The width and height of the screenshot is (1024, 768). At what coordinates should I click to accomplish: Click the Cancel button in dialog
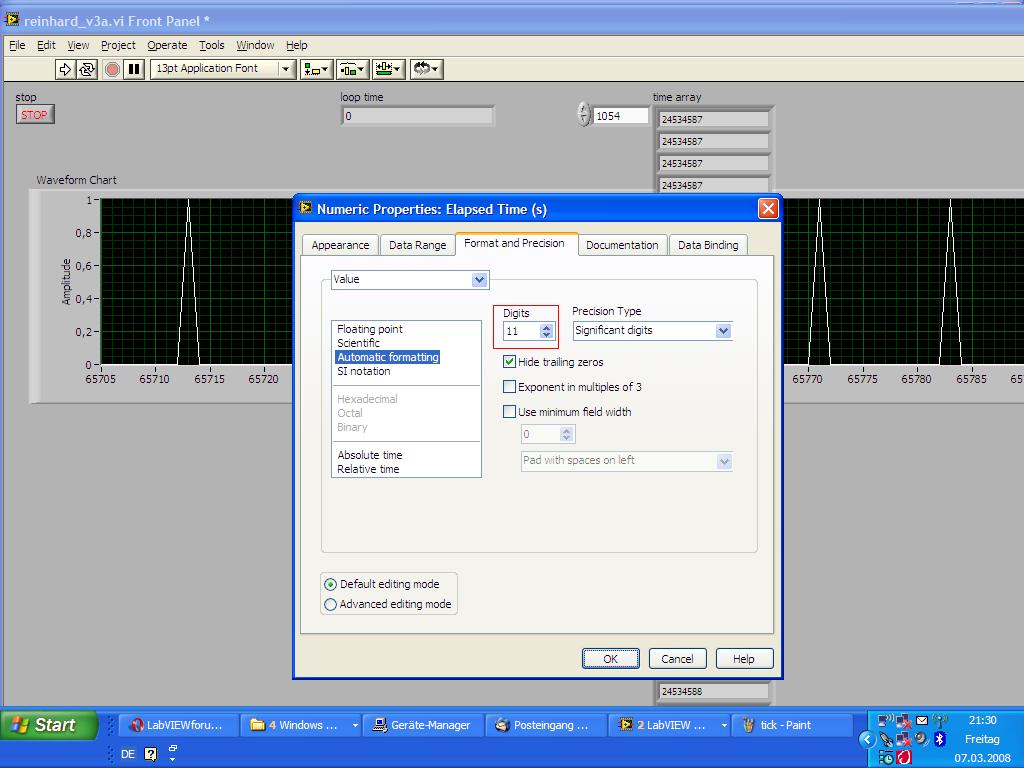(x=677, y=658)
